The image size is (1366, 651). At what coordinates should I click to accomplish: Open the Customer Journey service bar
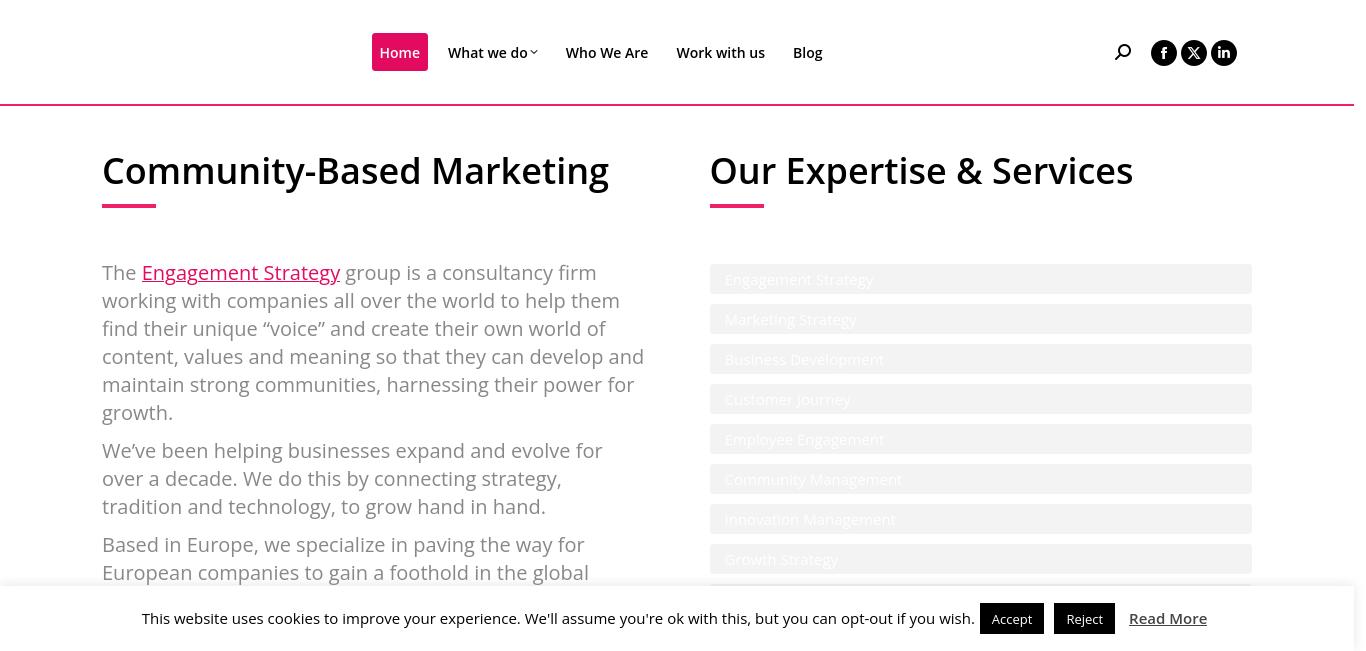pos(981,399)
